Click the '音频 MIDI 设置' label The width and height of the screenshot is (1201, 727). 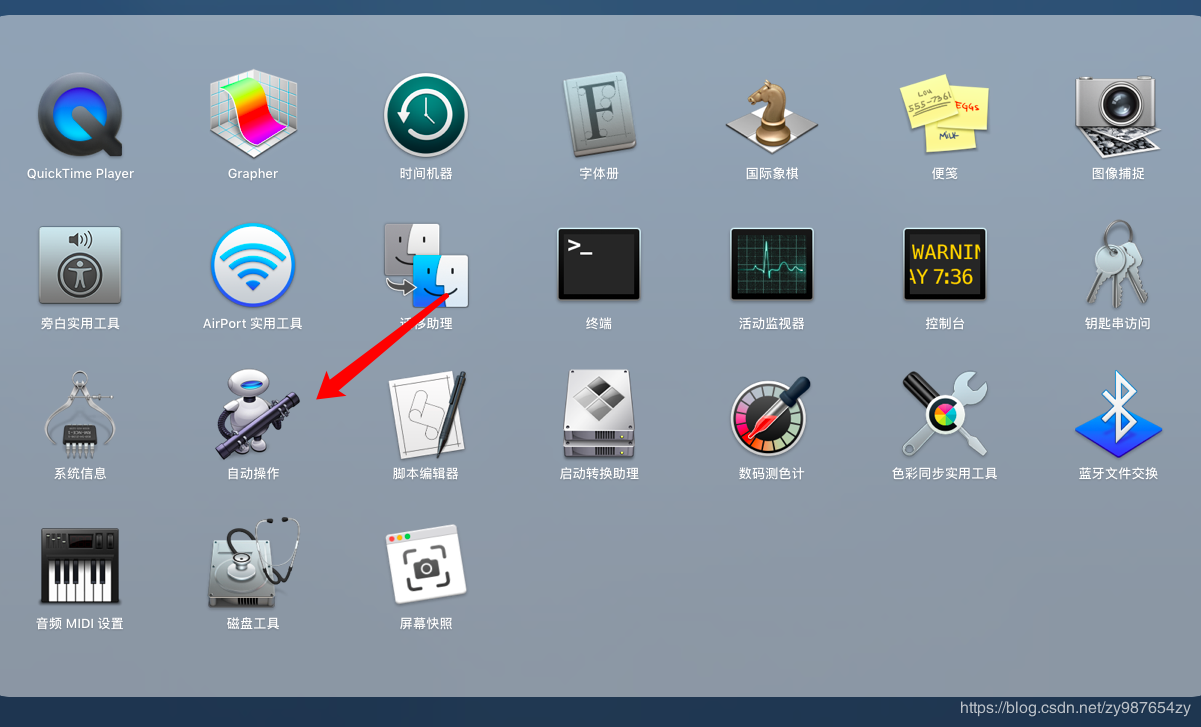[80, 624]
